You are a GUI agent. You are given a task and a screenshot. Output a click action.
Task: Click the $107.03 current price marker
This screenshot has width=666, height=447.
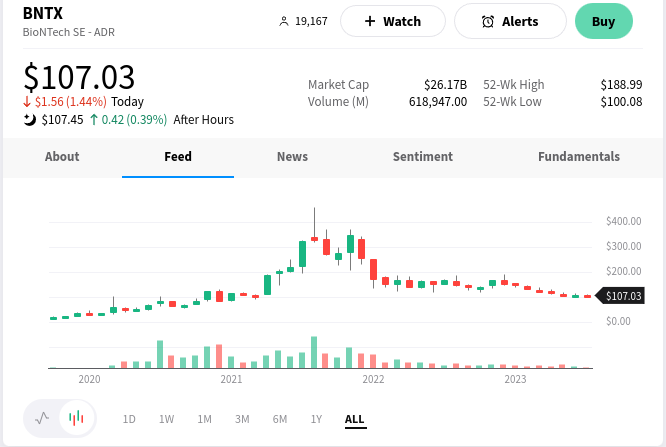(622, 296)
